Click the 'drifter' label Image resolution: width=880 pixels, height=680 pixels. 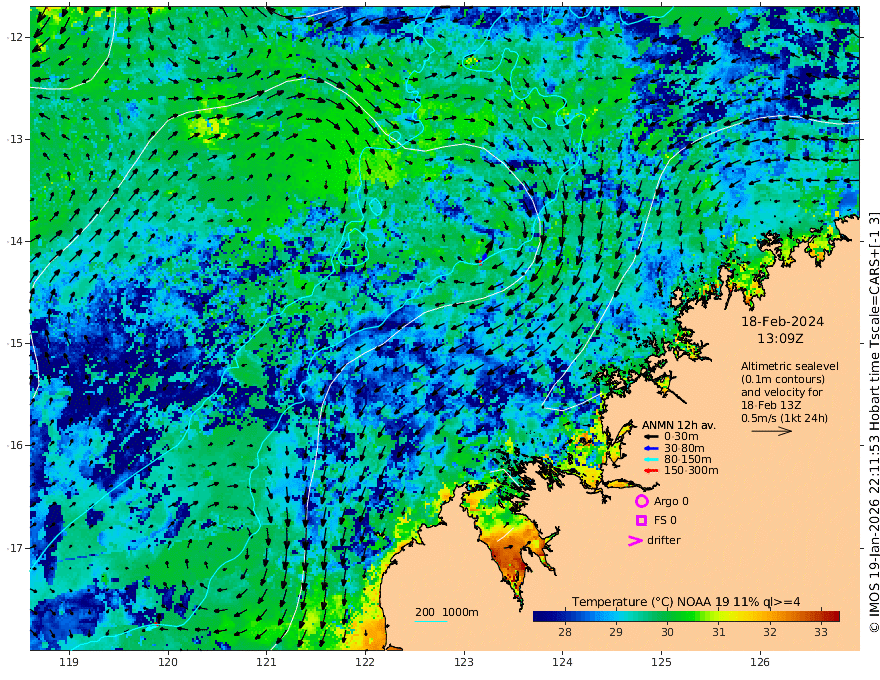coord(663,540)
